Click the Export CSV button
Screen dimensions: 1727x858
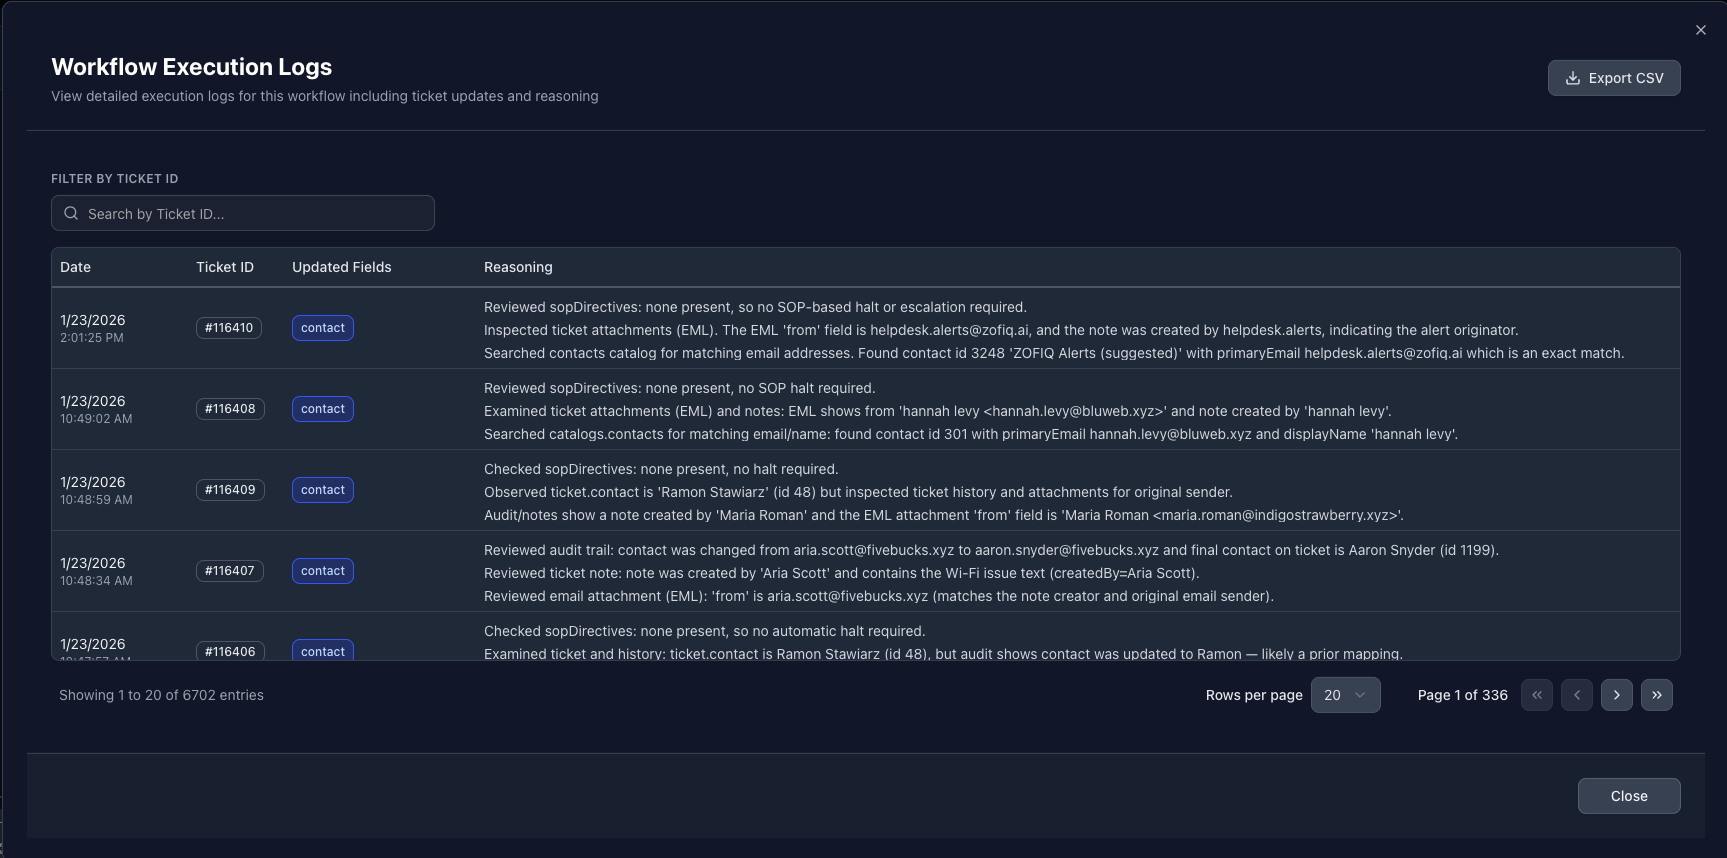(1614, 78)
